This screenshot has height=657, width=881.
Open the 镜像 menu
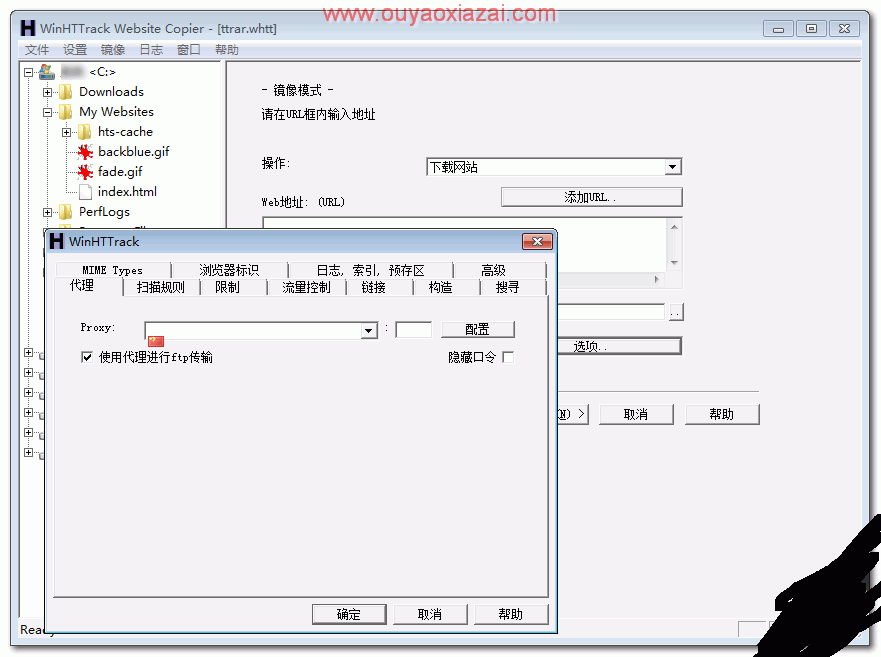pyautogui.click(x=113, y=50)
